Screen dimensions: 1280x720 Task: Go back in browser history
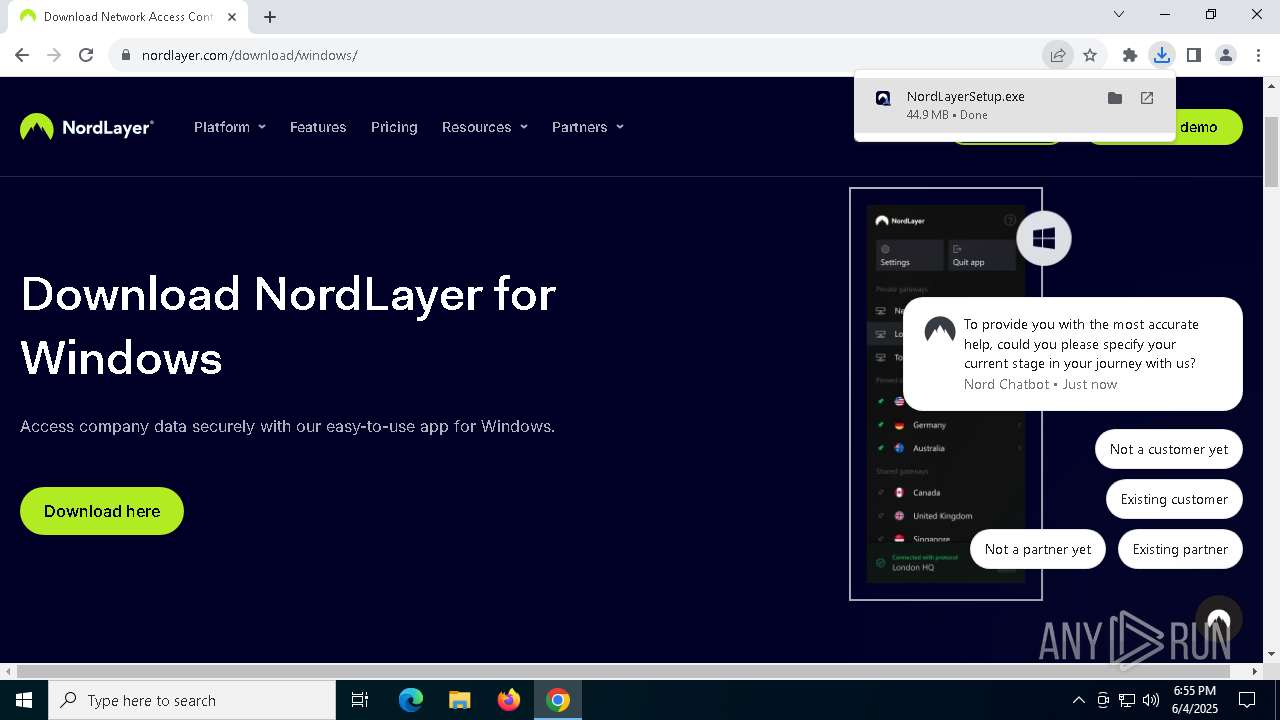pos(22,55)
